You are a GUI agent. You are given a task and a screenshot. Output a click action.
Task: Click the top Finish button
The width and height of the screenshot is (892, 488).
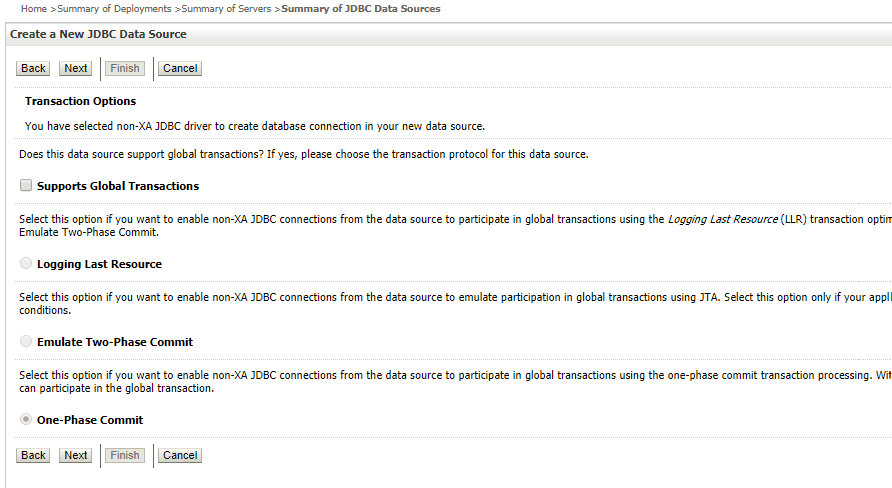click(x=125, y=69)
